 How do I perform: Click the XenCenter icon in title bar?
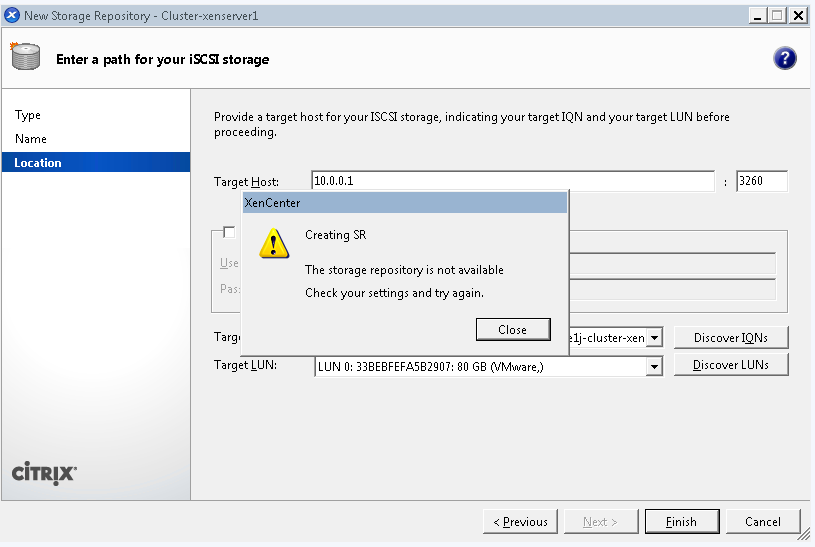coord(12,15)
